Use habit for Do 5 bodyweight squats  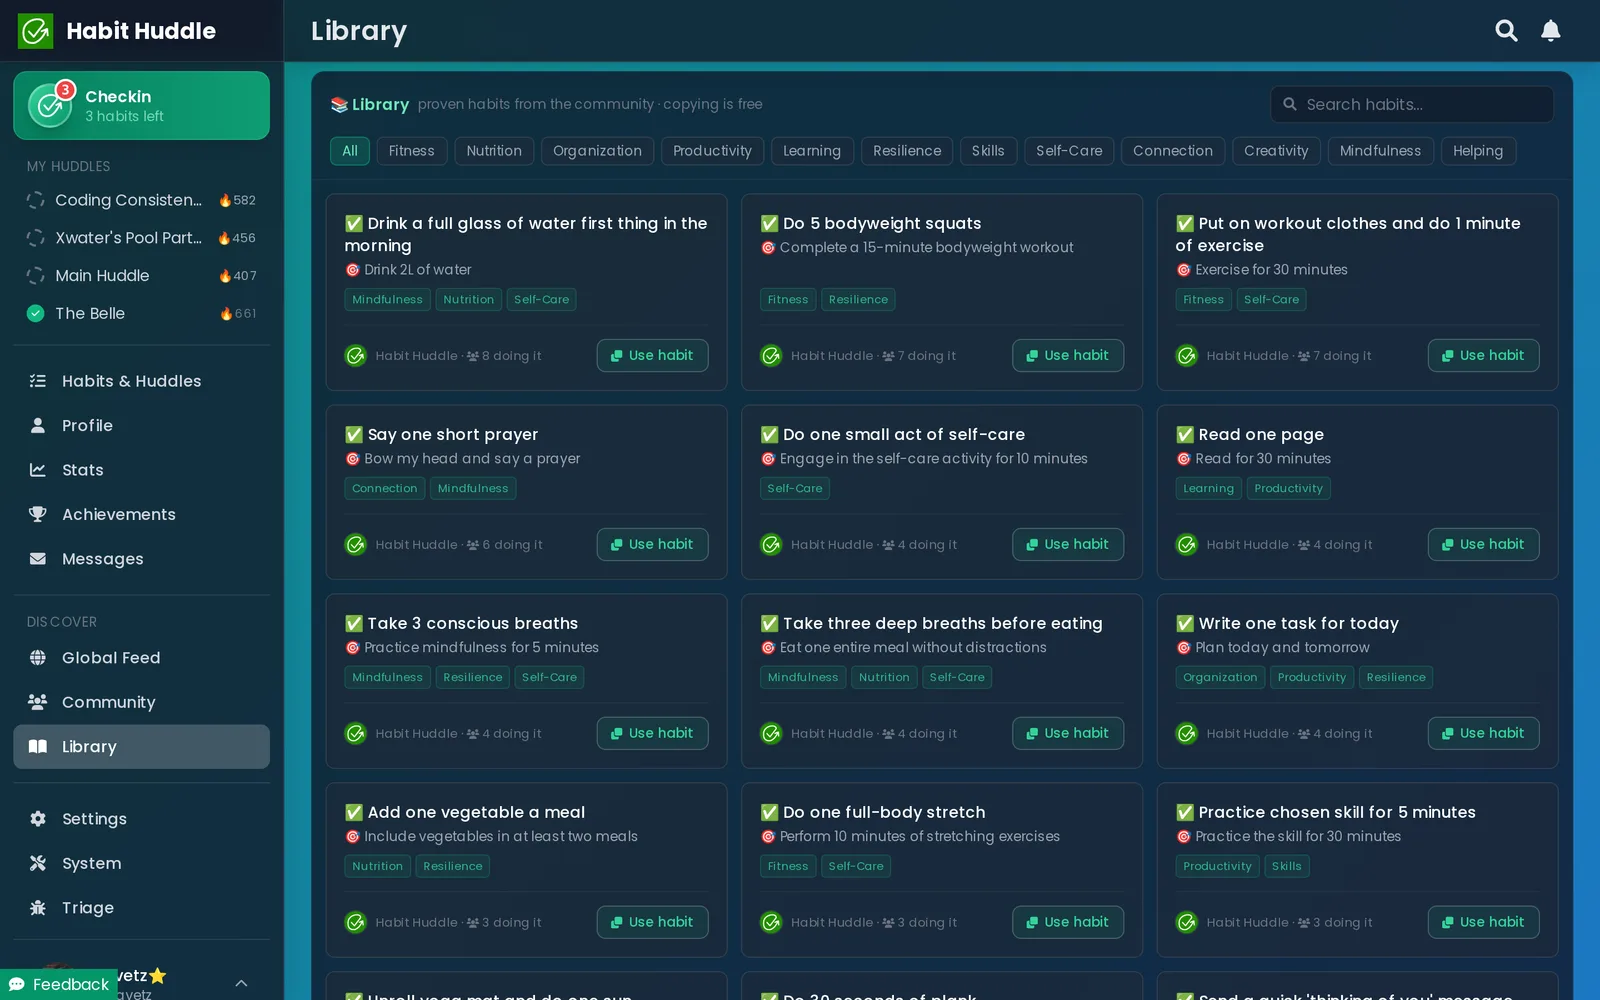1068,355
